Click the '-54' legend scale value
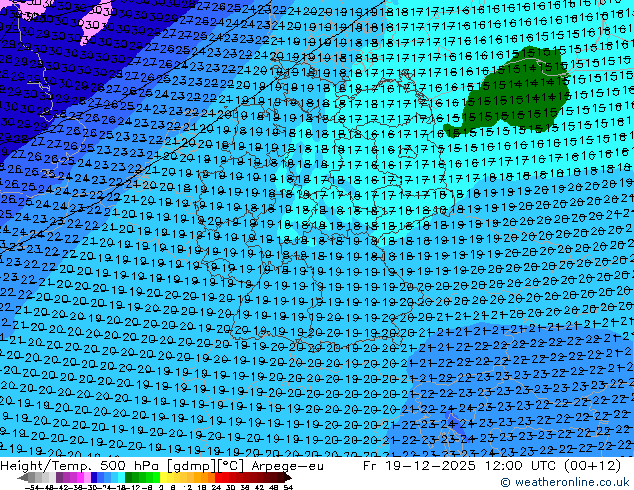This screenshot has height=490, width=634. [x=31, y=487]
